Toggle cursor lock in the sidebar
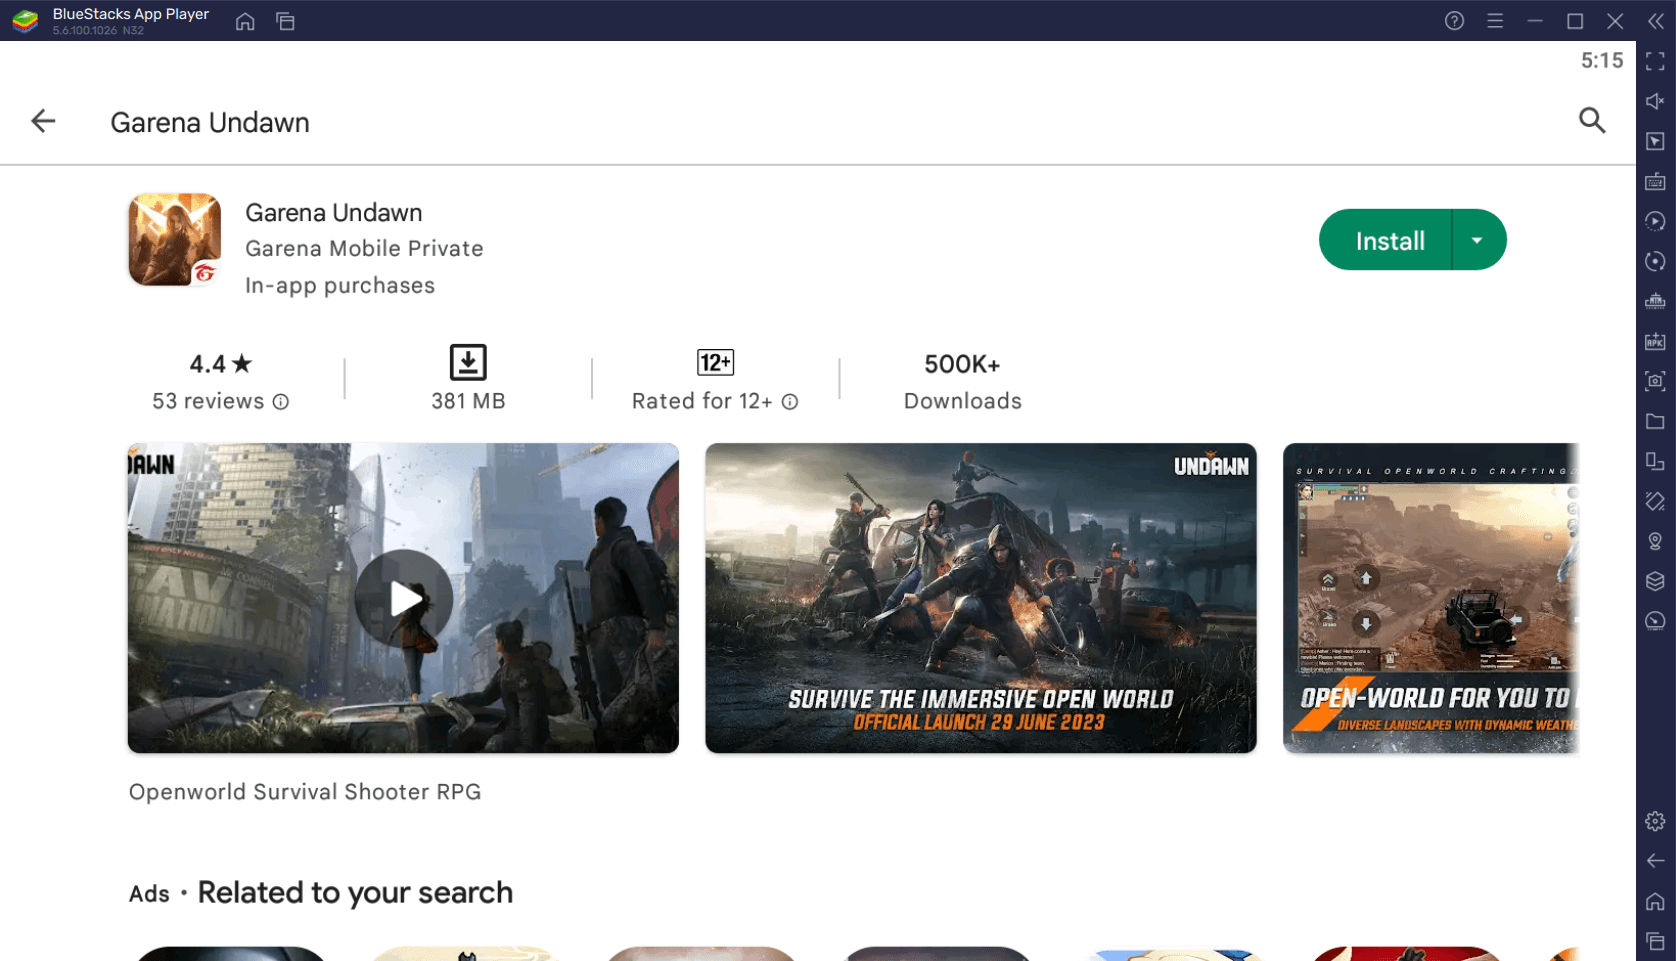 coord(1655,142)
